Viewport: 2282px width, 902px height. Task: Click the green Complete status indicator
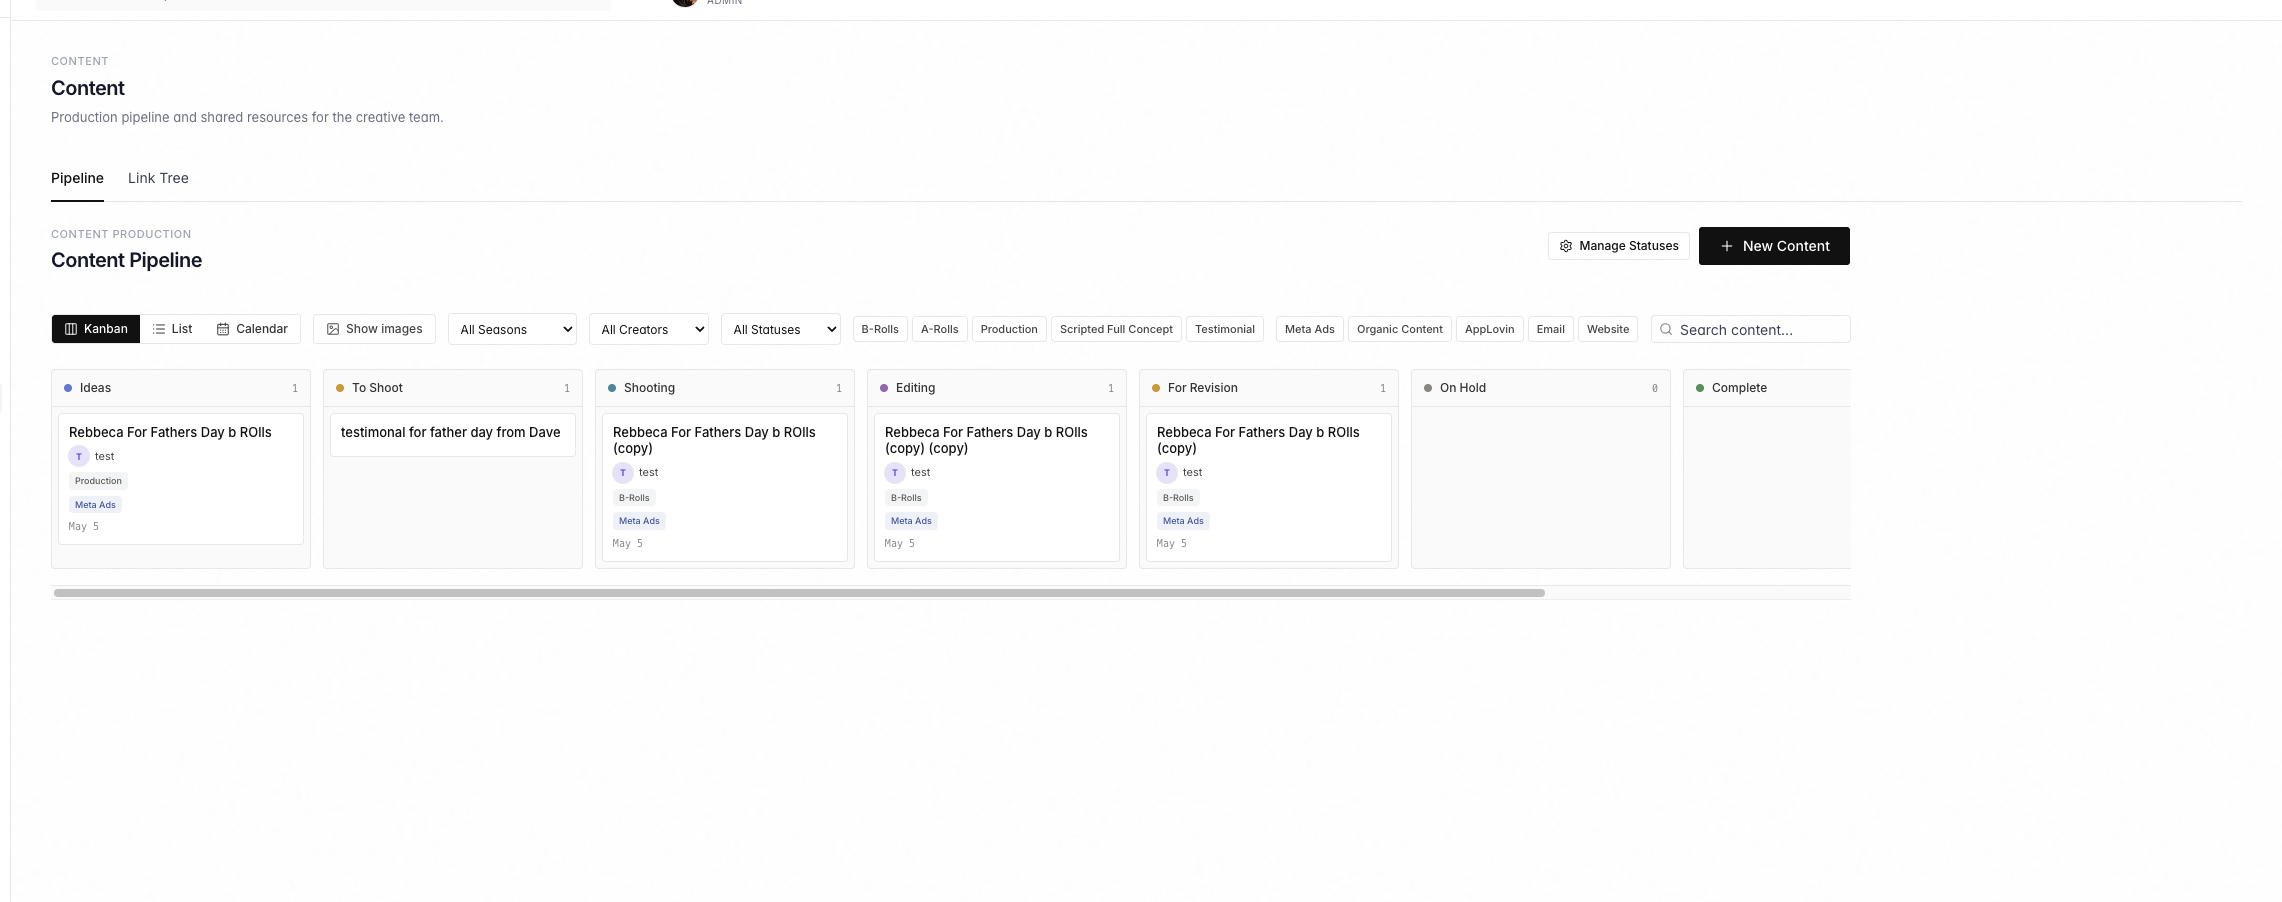[1700, 388]
